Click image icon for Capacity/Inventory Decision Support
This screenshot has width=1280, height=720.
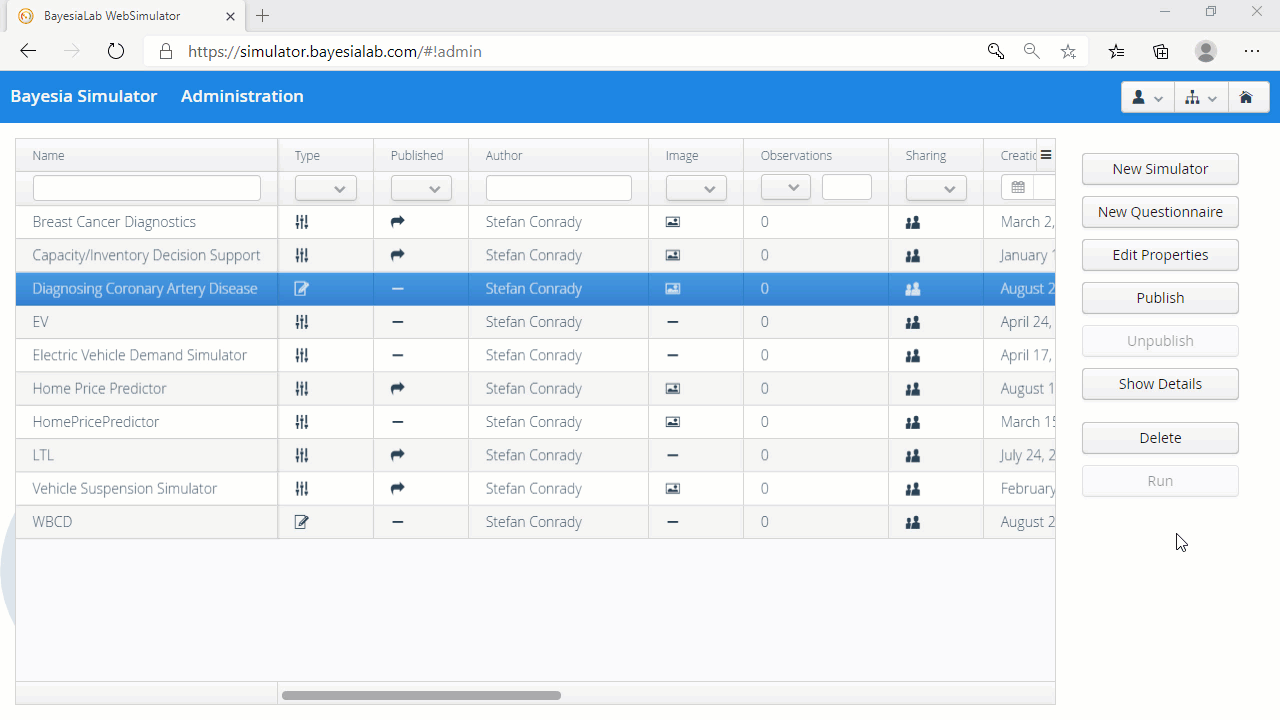tap(673, 255)
